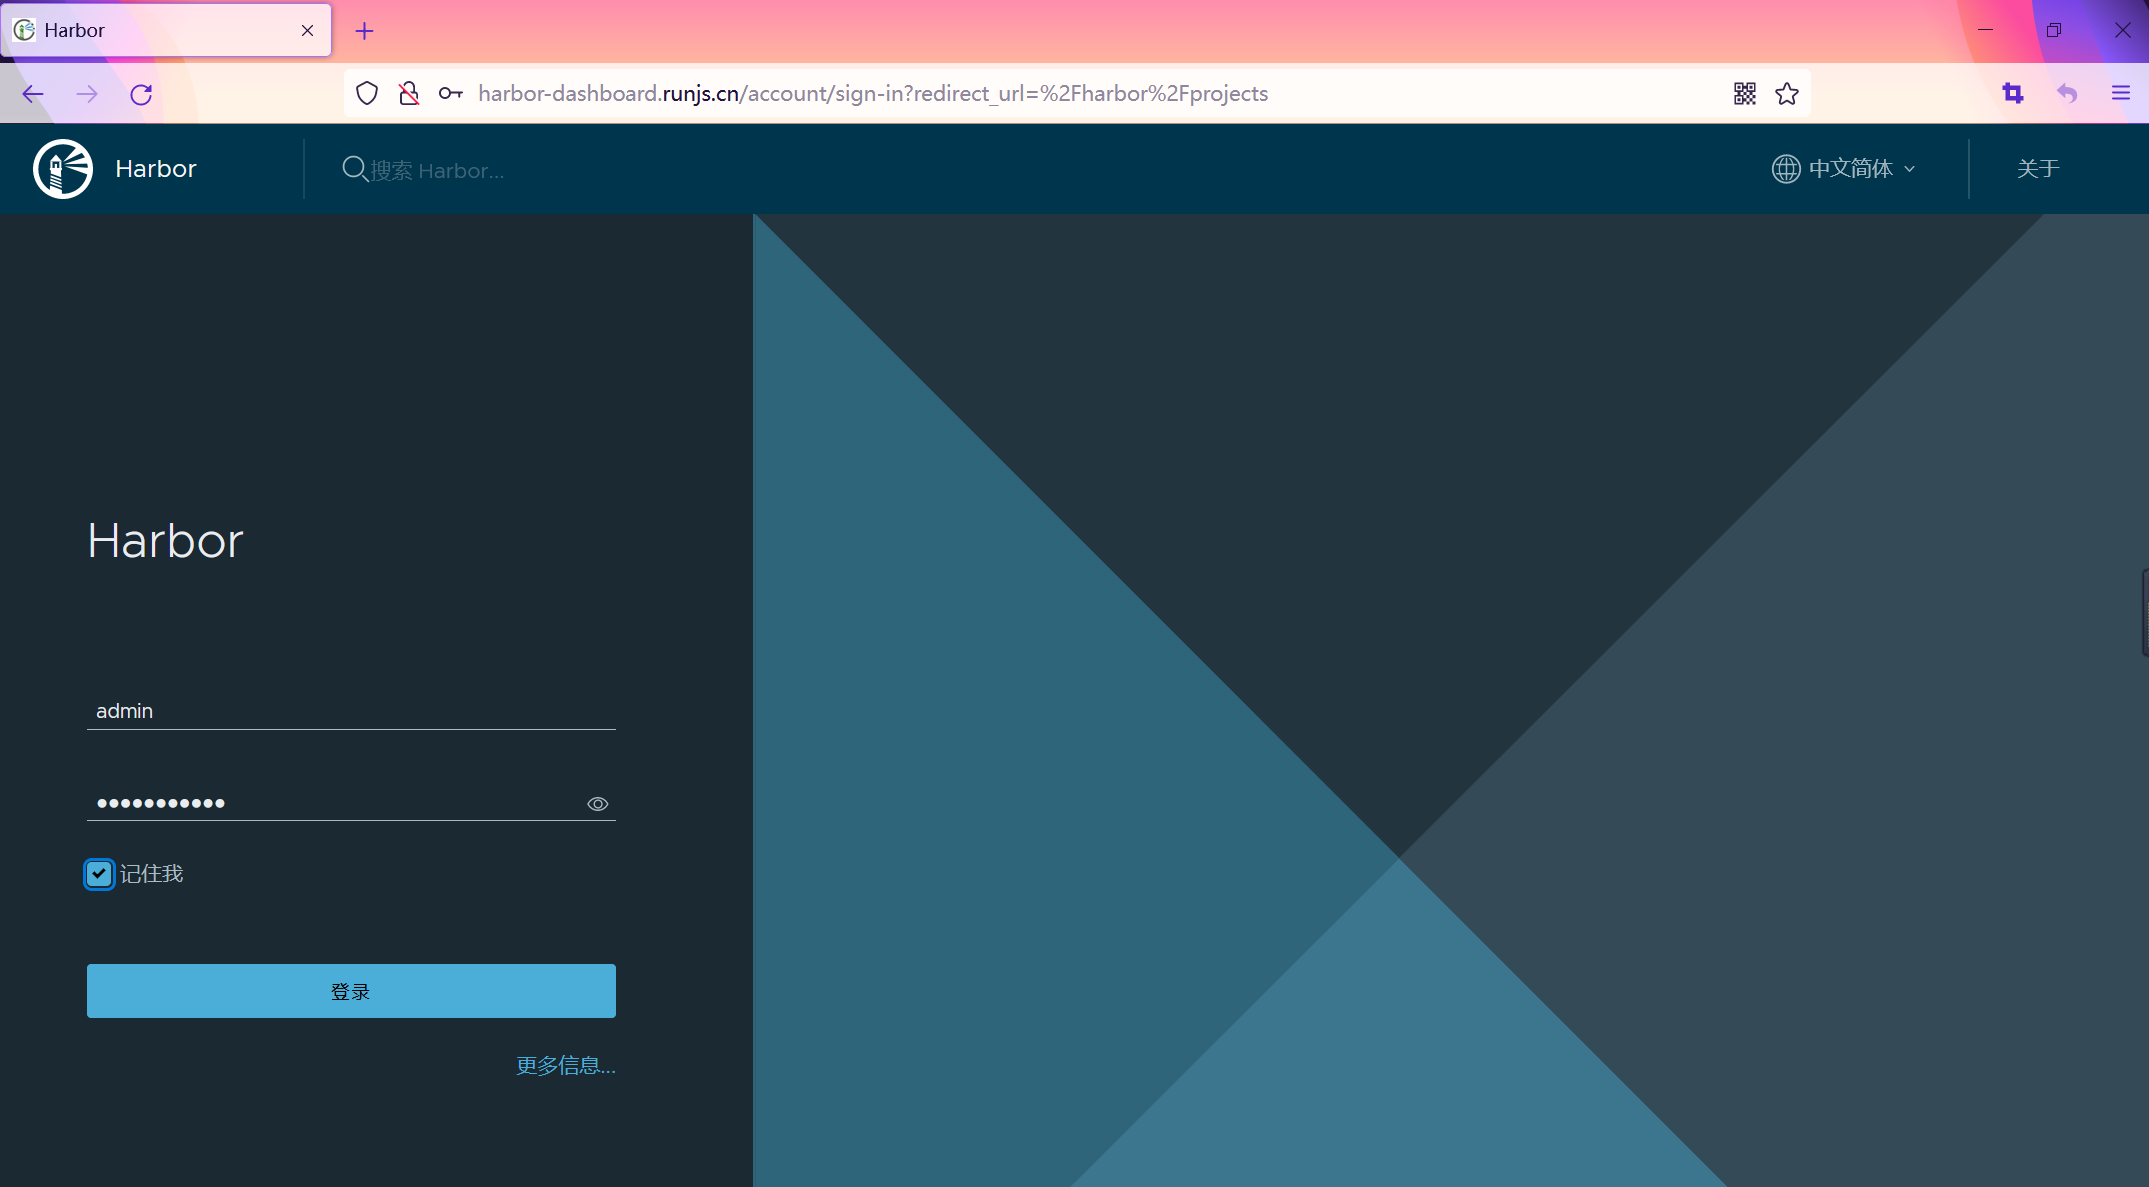This screenshot has width=2149, height=1187.
Task: Click the Harbor header title text
Action: click(x=156, y=169)
